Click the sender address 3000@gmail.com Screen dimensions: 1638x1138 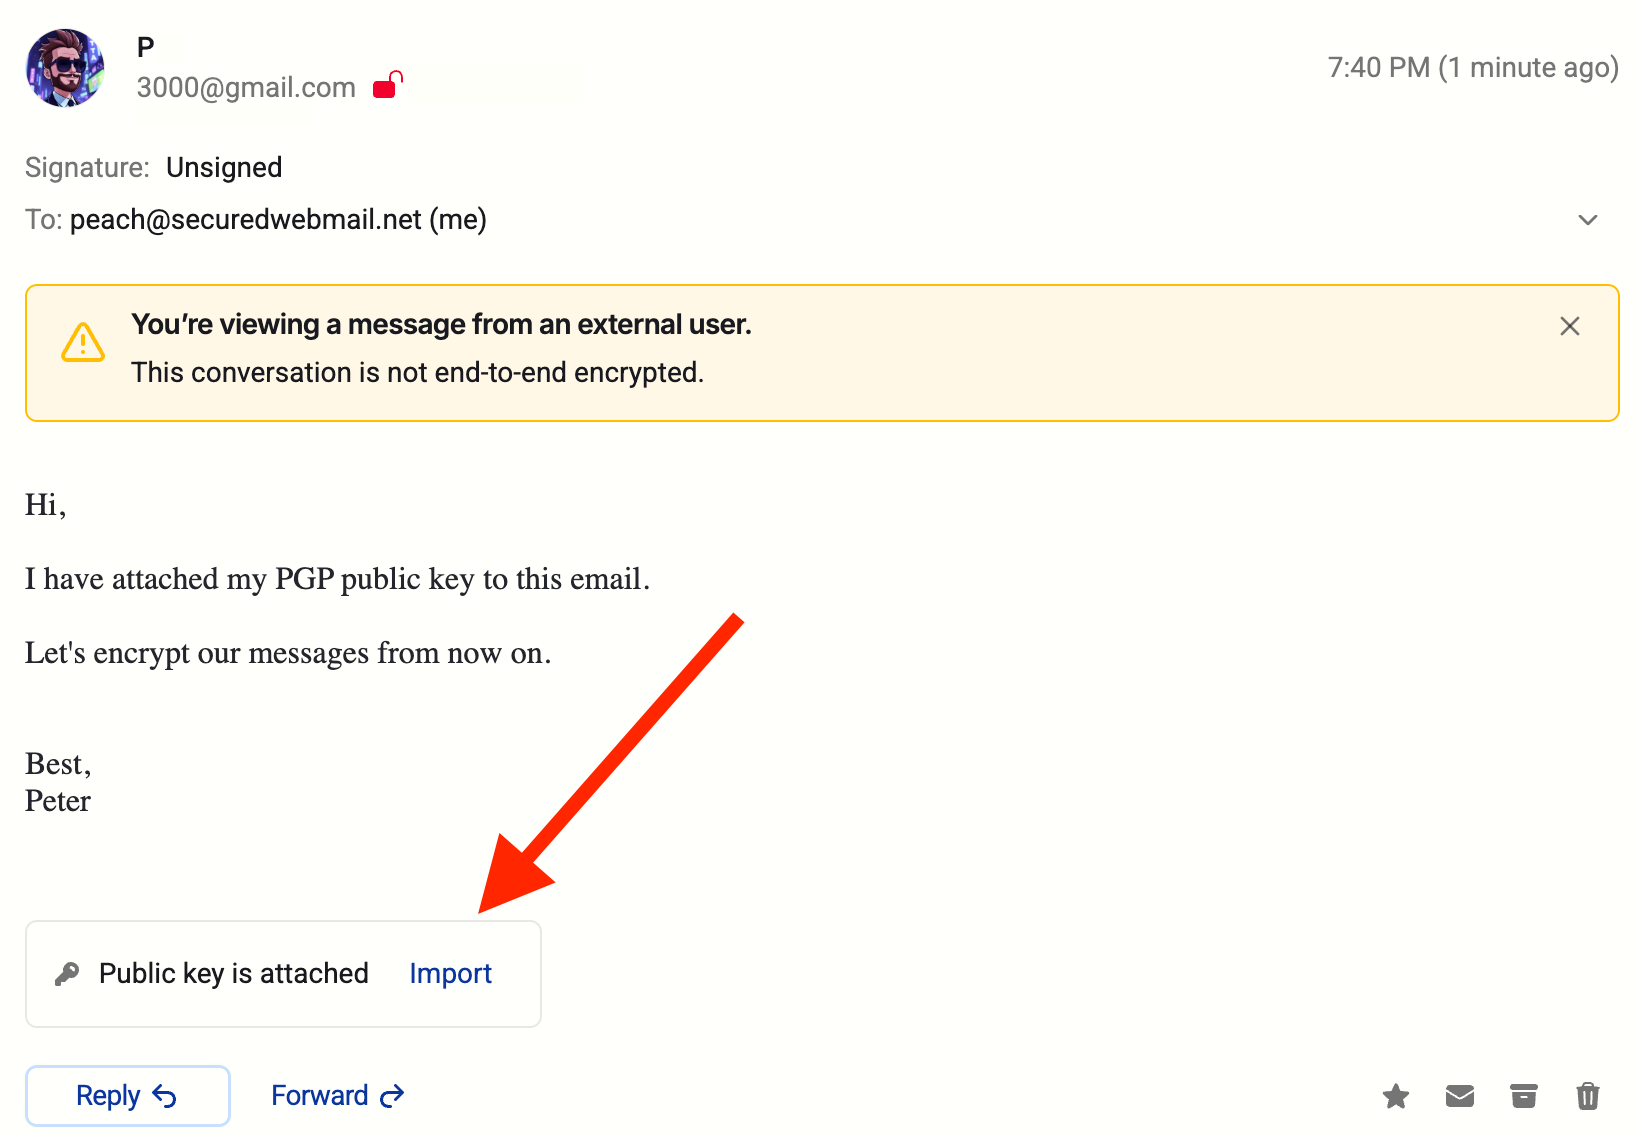click(246, 88)
